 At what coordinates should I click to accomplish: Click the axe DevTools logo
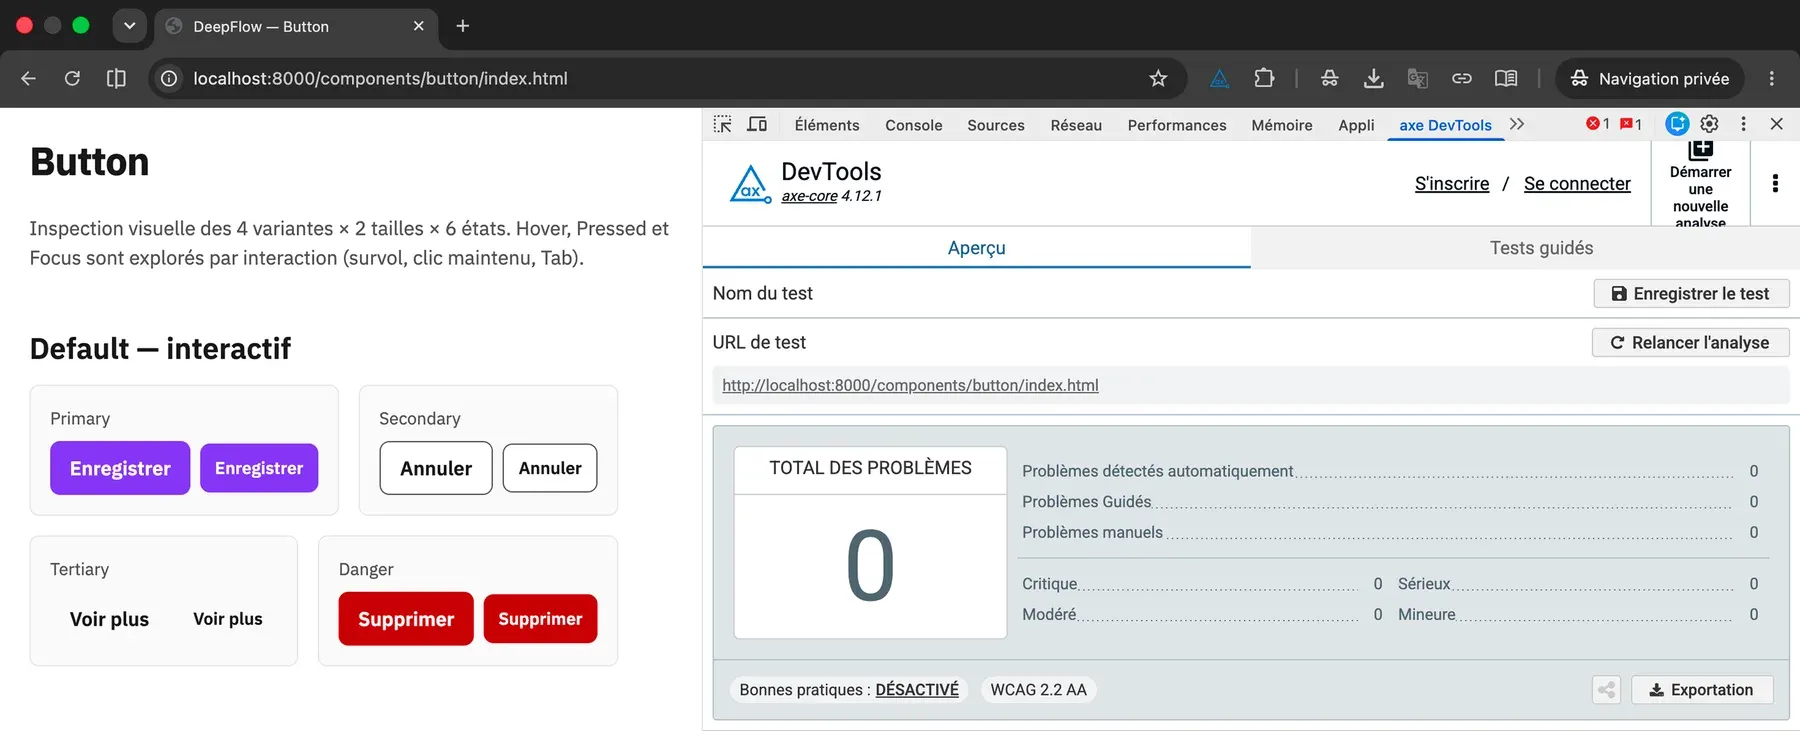[750, 184]
